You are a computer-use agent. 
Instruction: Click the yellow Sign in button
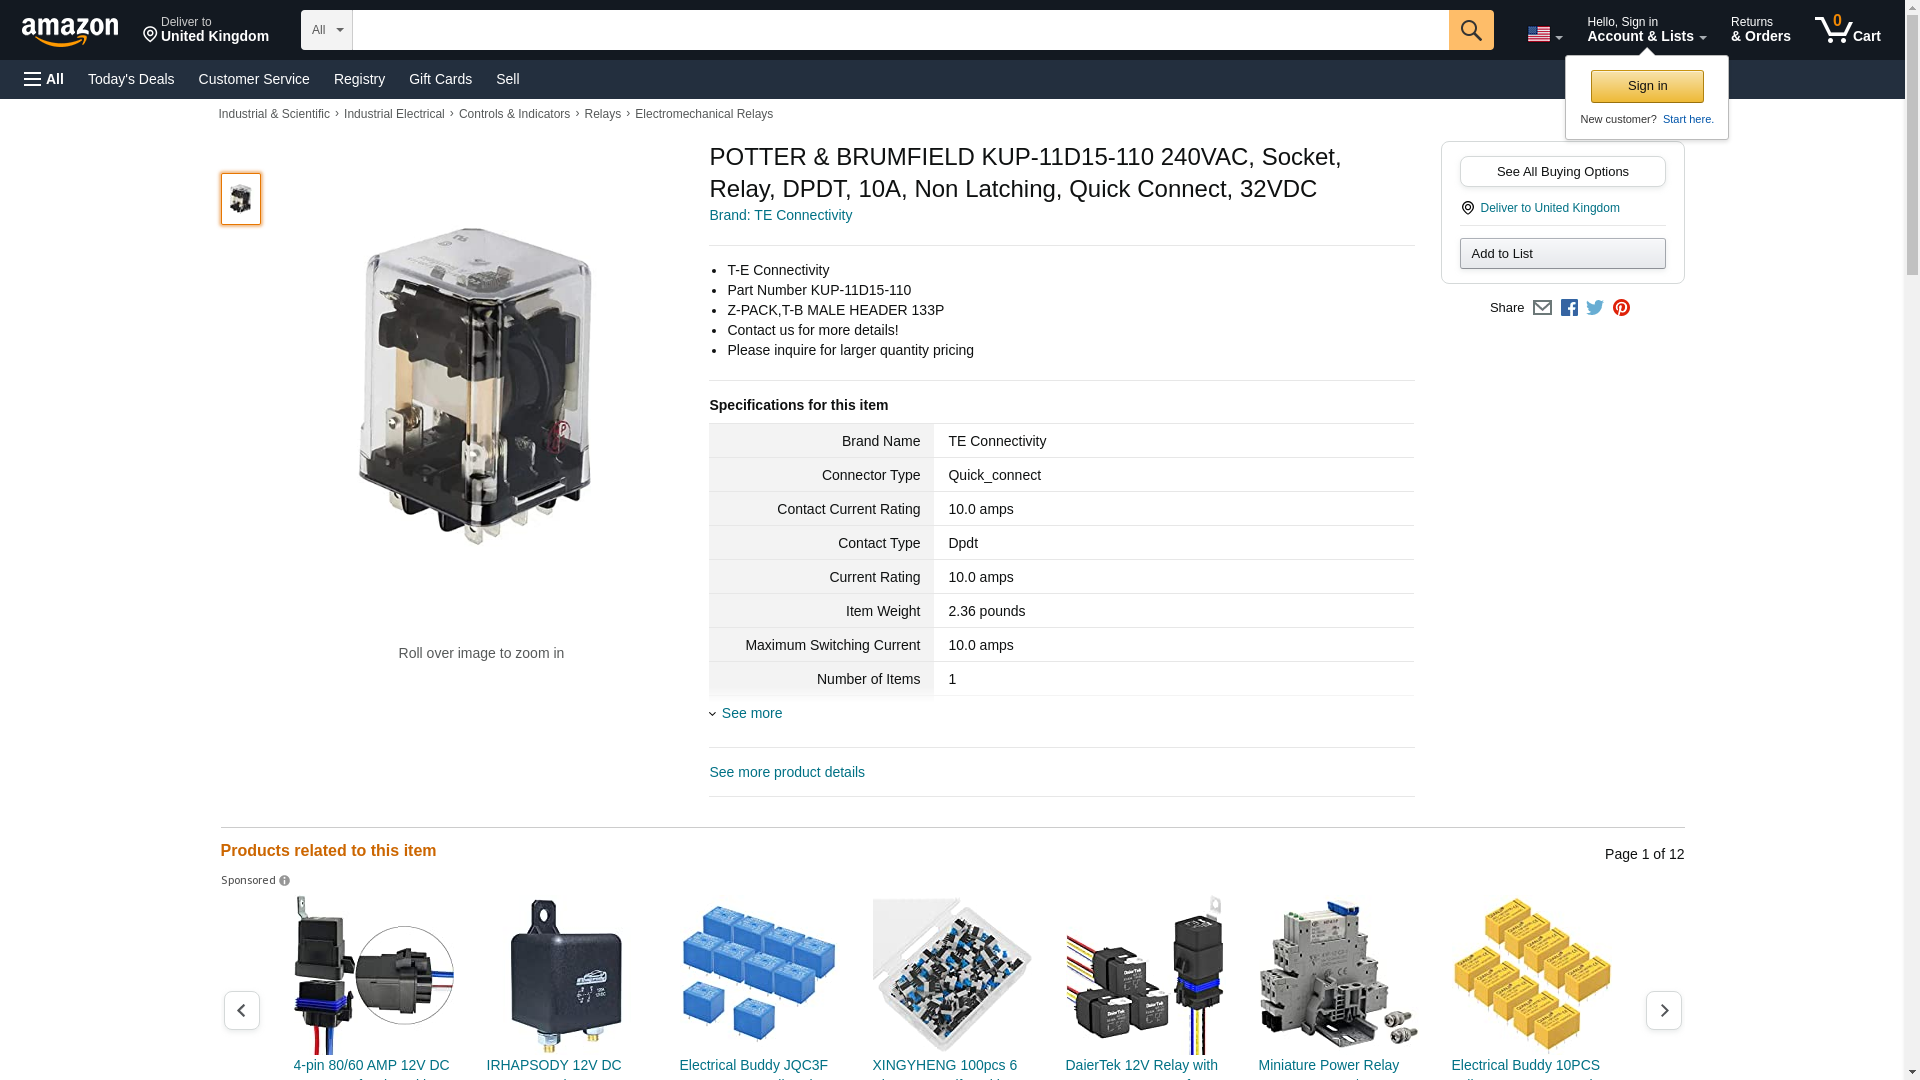[1647, 86]
